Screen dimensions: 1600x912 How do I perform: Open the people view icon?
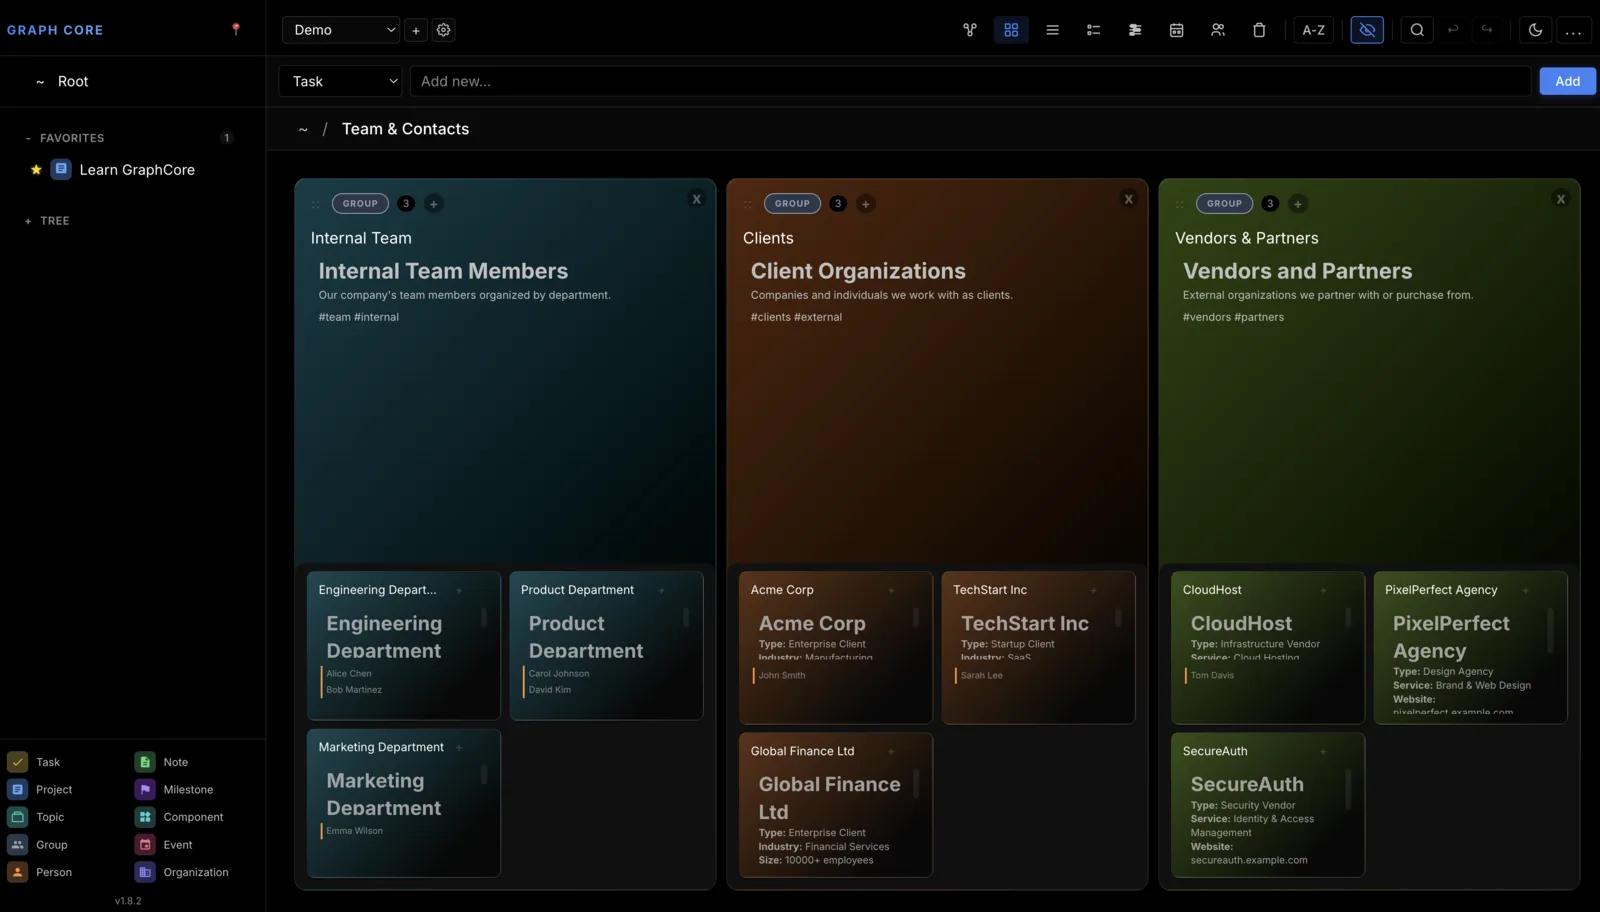click(x=1217, y=30)
